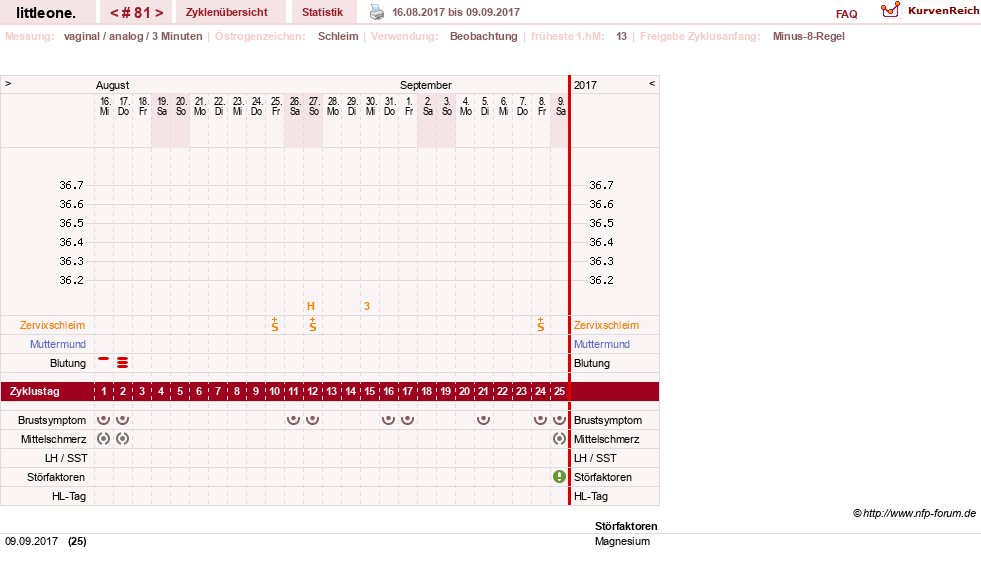Click the Brustsymptom icon on cycle day 1
Viewport: 981px width, 565px height.
pos(103,420)
